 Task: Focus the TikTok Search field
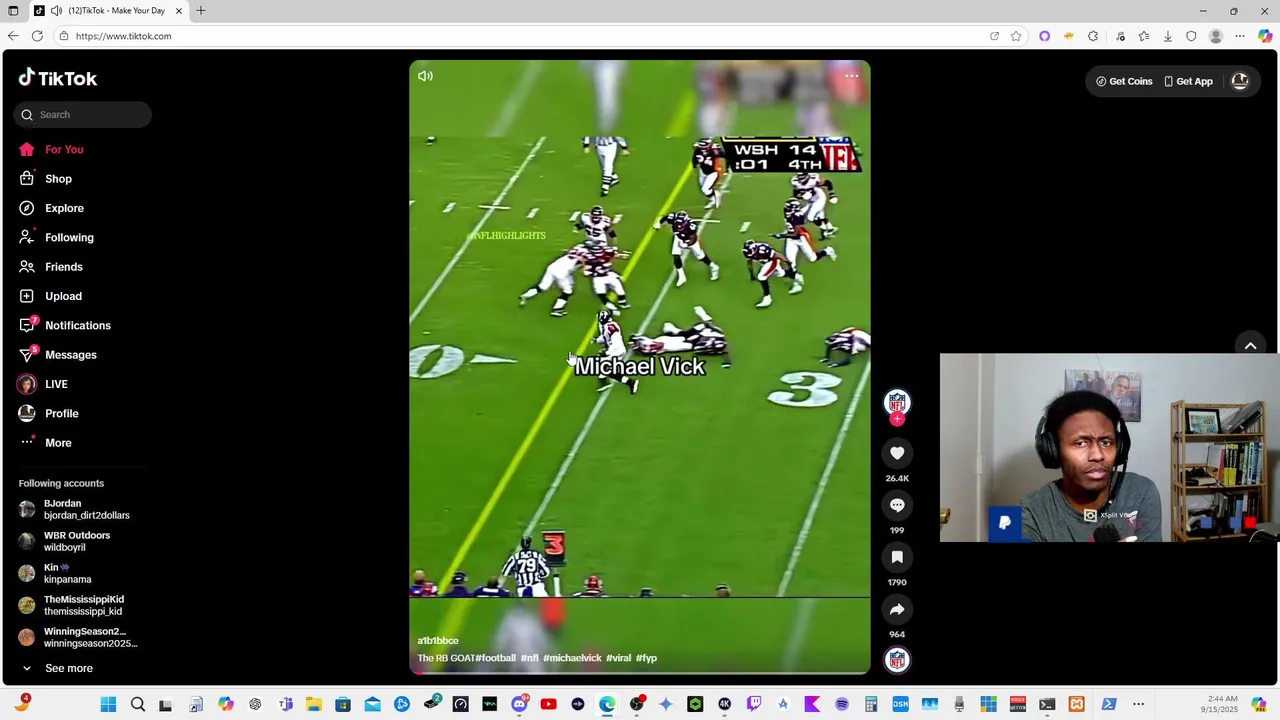click(x=83, y=114)
